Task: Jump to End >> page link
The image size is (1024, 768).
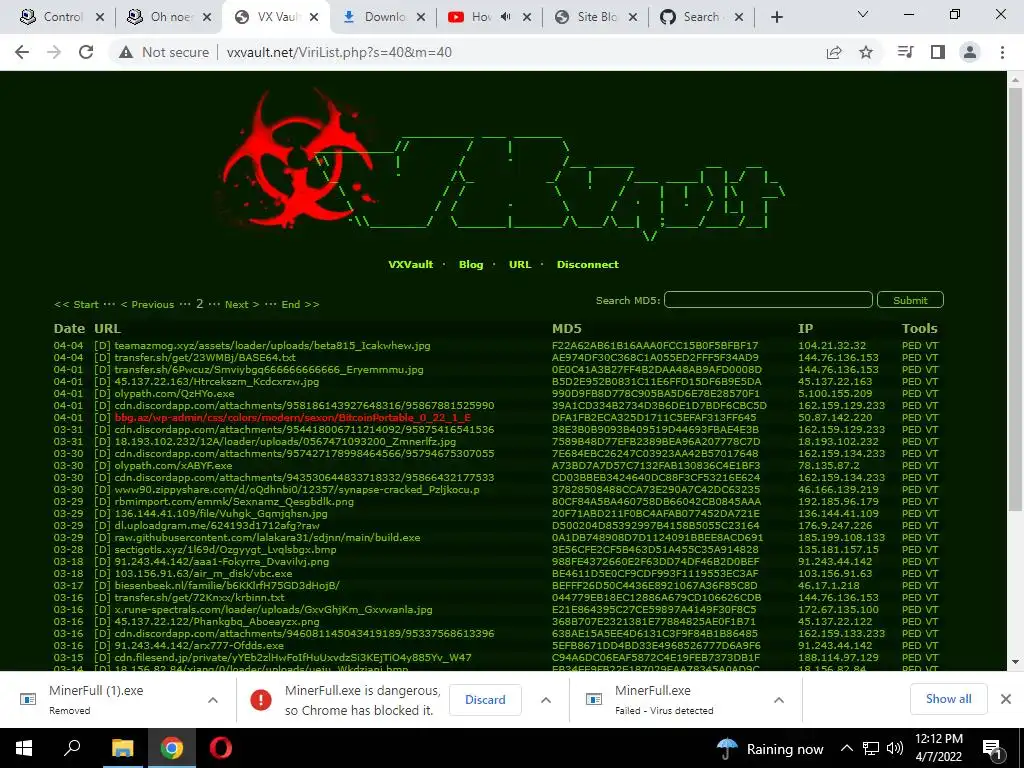Action: click(300, 304)
